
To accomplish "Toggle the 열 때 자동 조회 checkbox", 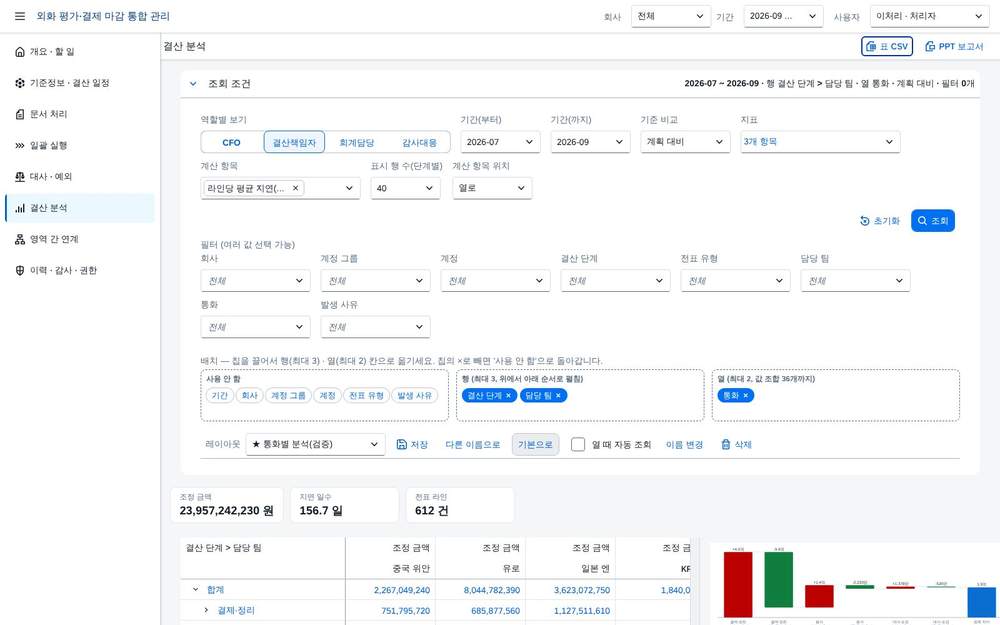I will pos(578,445).
